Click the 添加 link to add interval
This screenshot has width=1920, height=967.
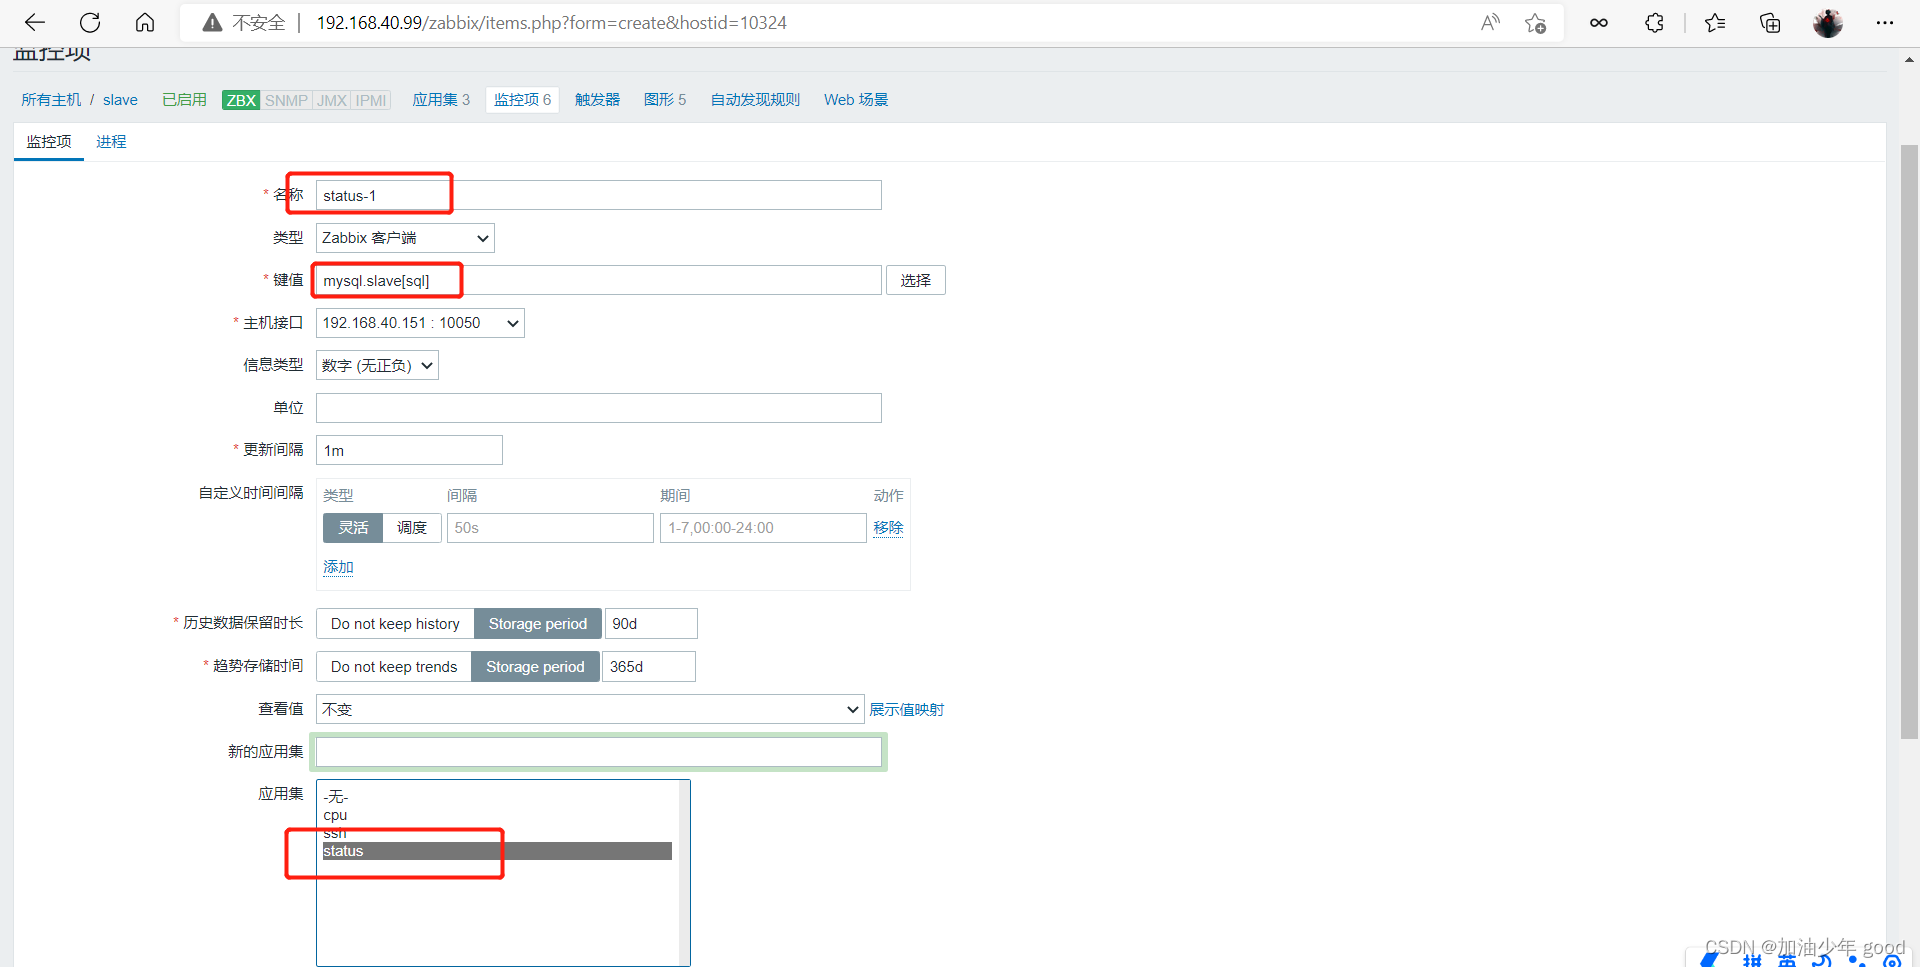338,567
